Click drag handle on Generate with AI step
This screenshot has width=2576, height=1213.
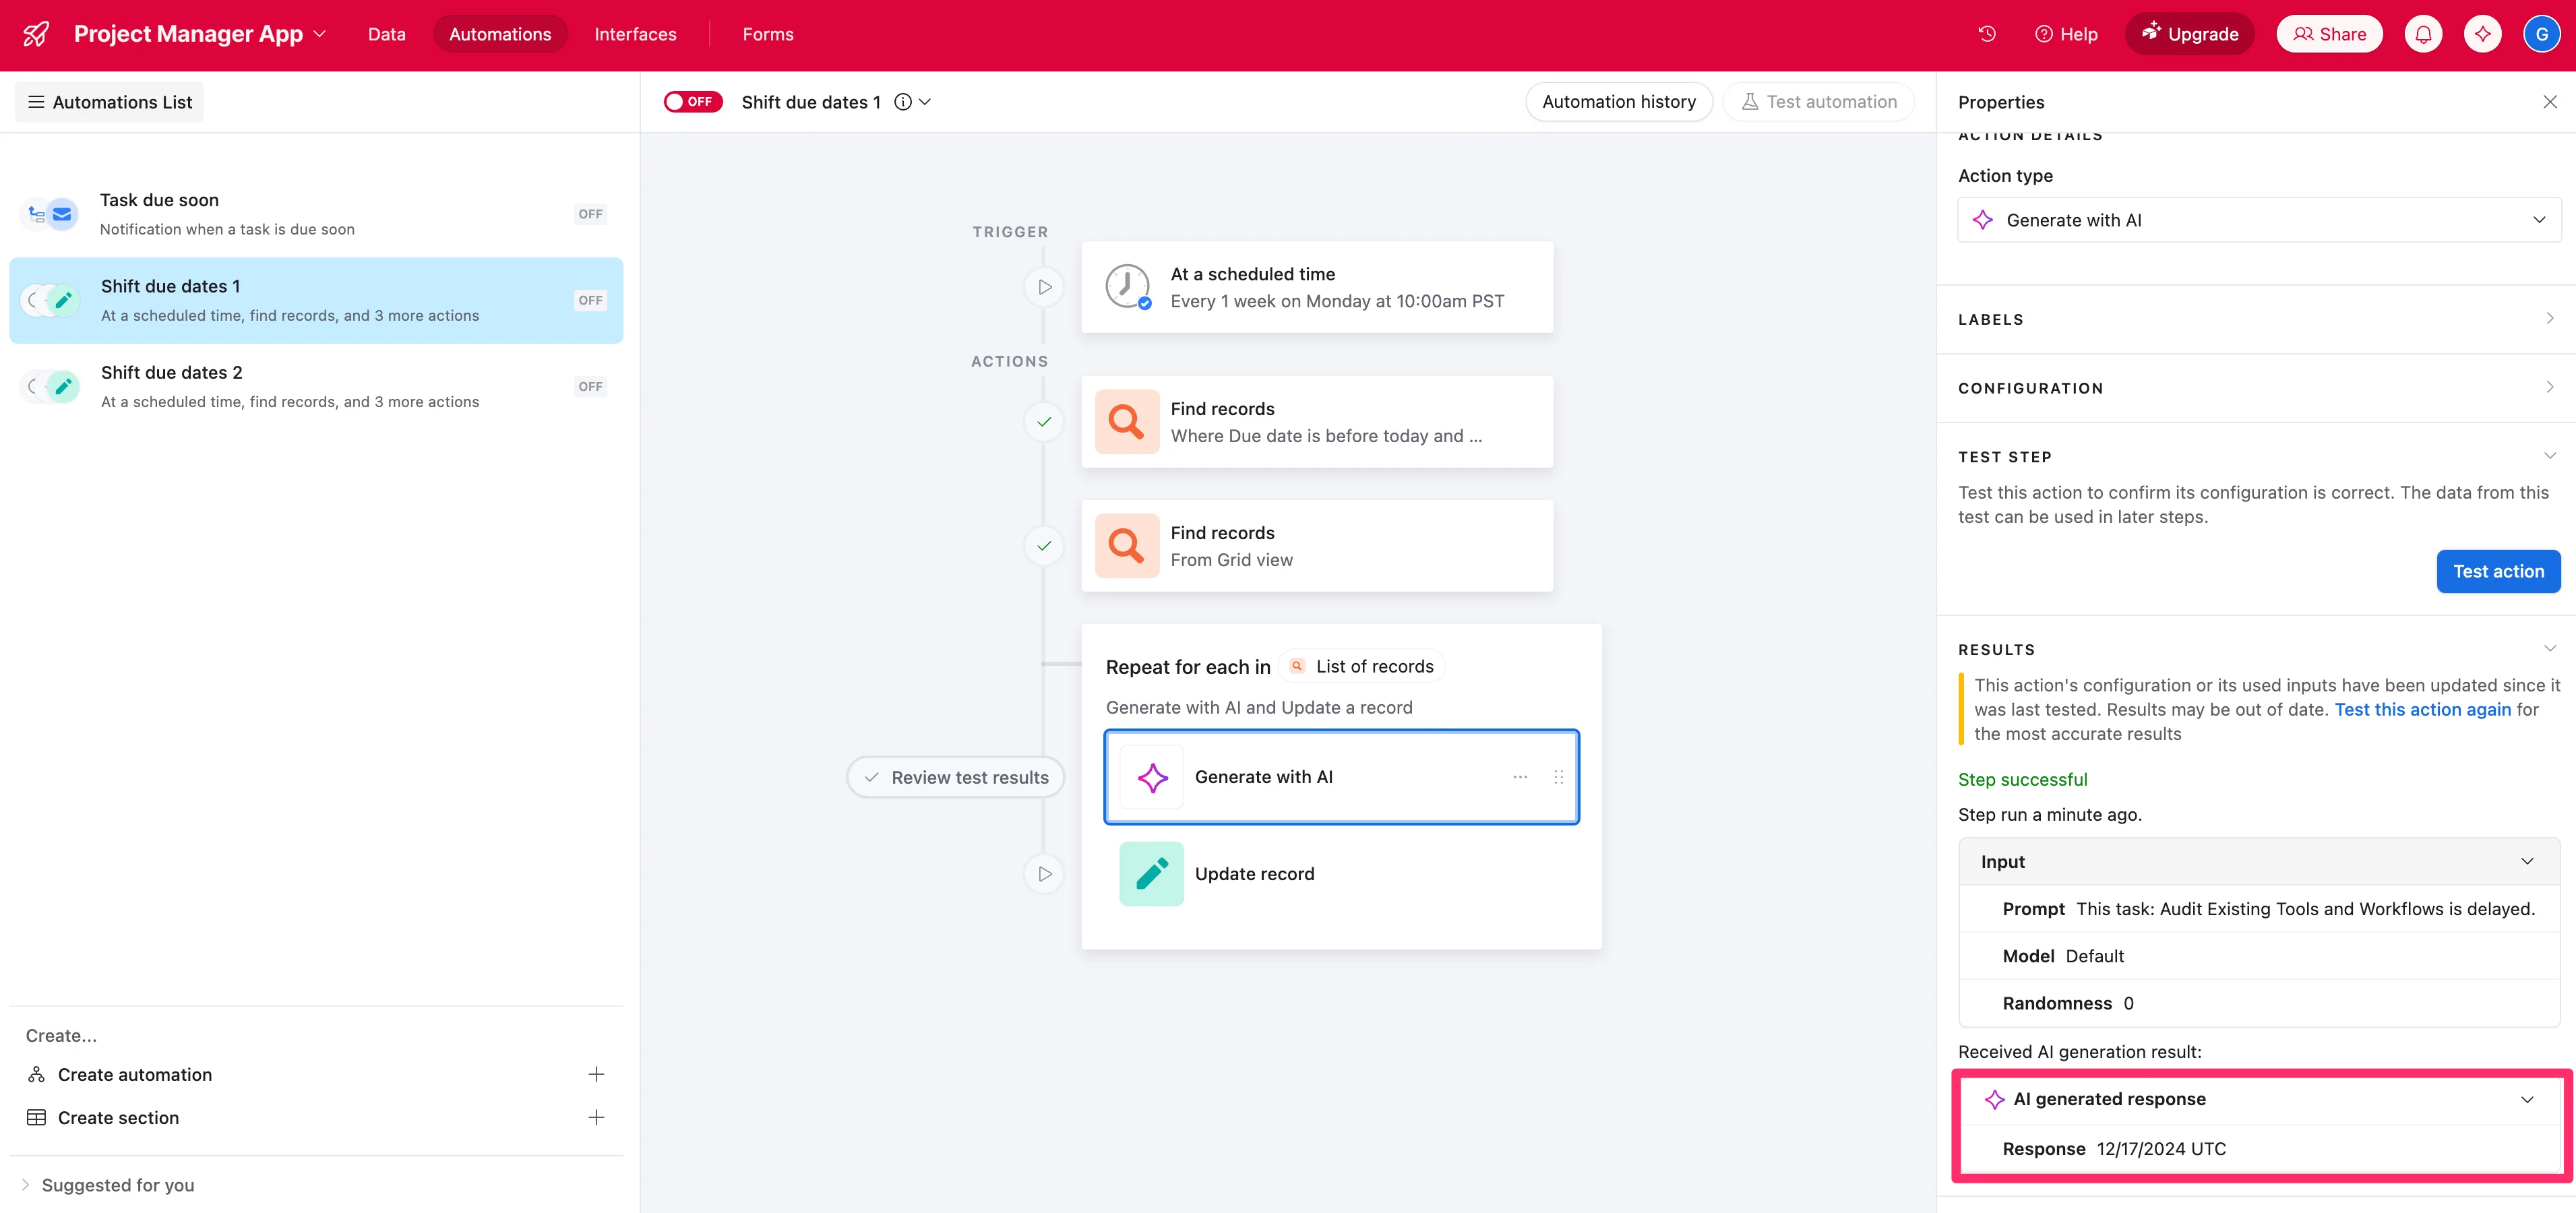coord(1558,777)
